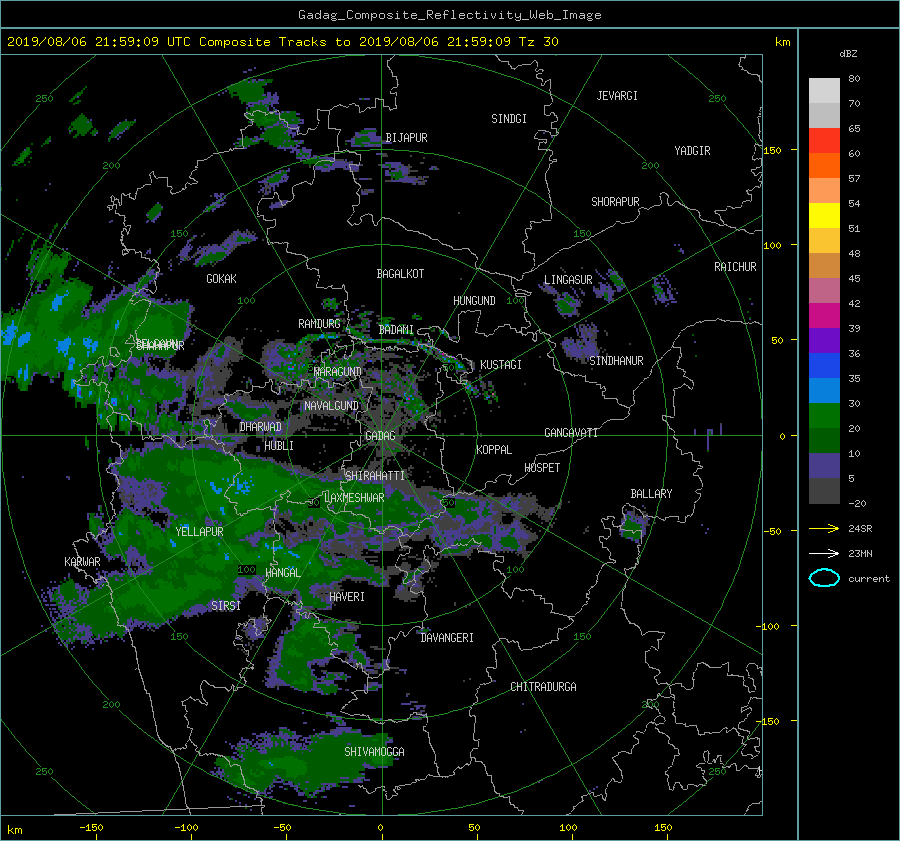Select the dark gray -20 to 5 dBZ band

824,491
